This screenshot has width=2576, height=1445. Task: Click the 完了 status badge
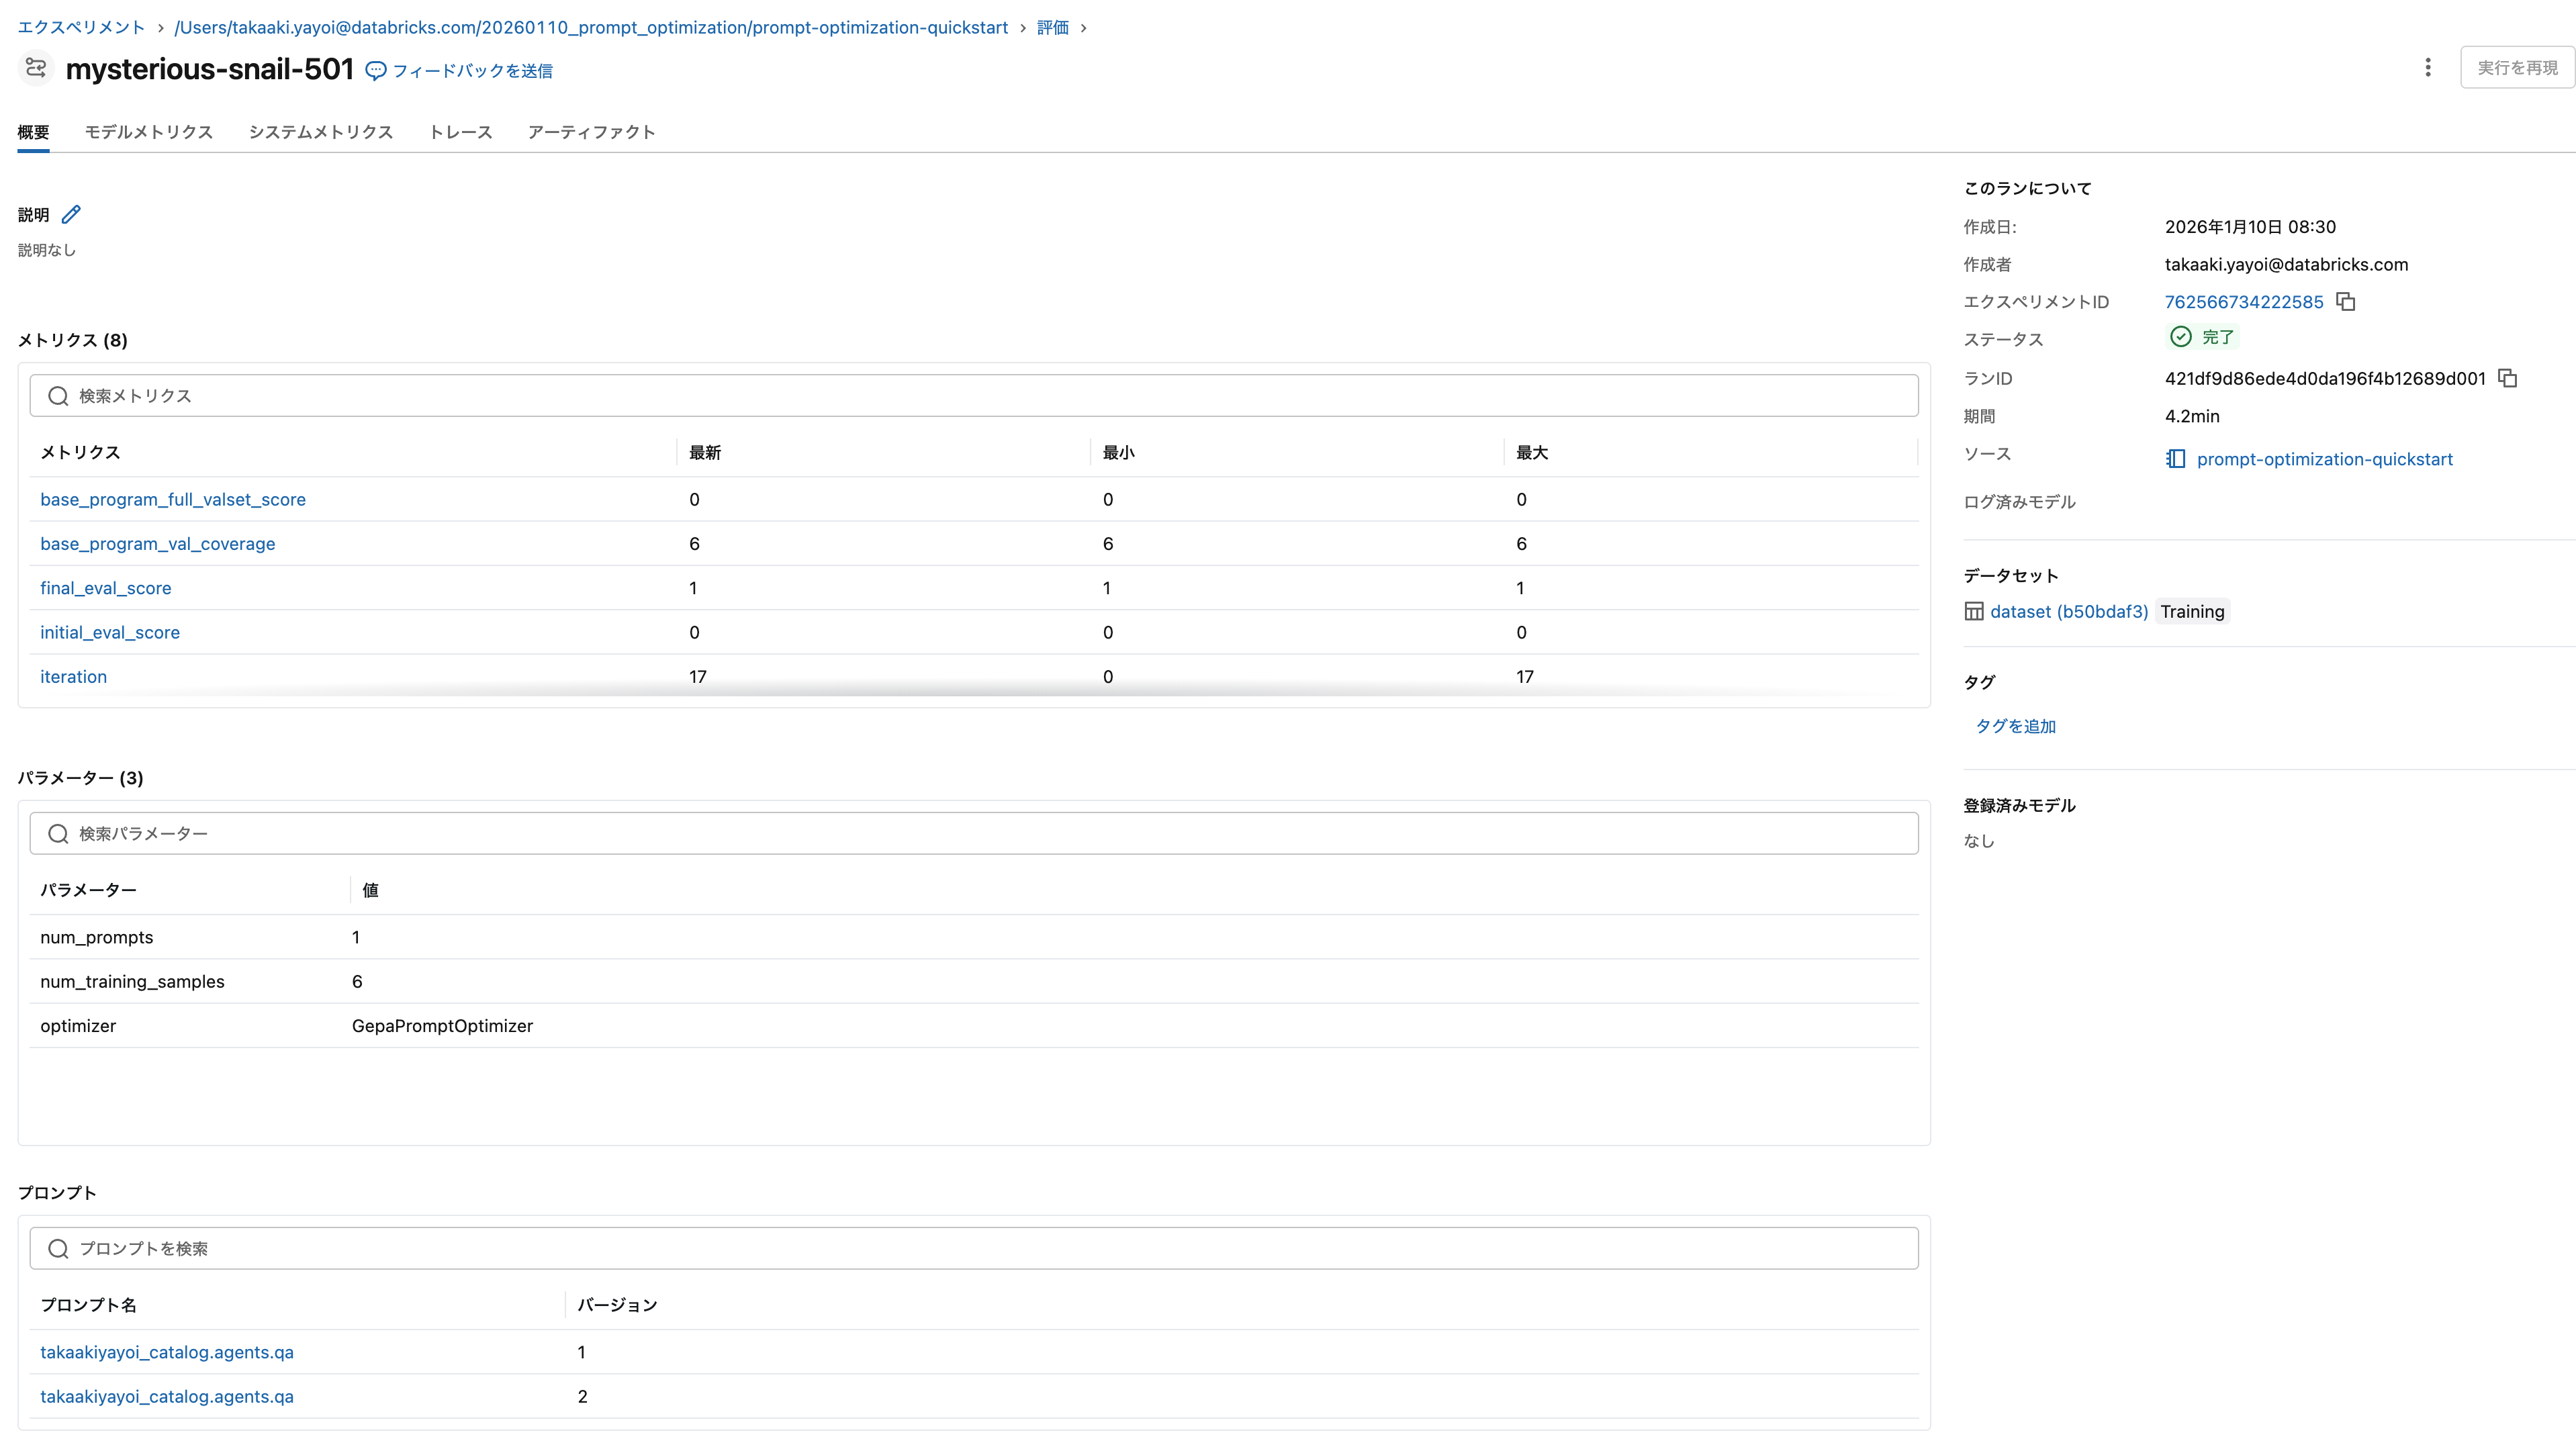pyautogui.click(x=2202, y=337)
